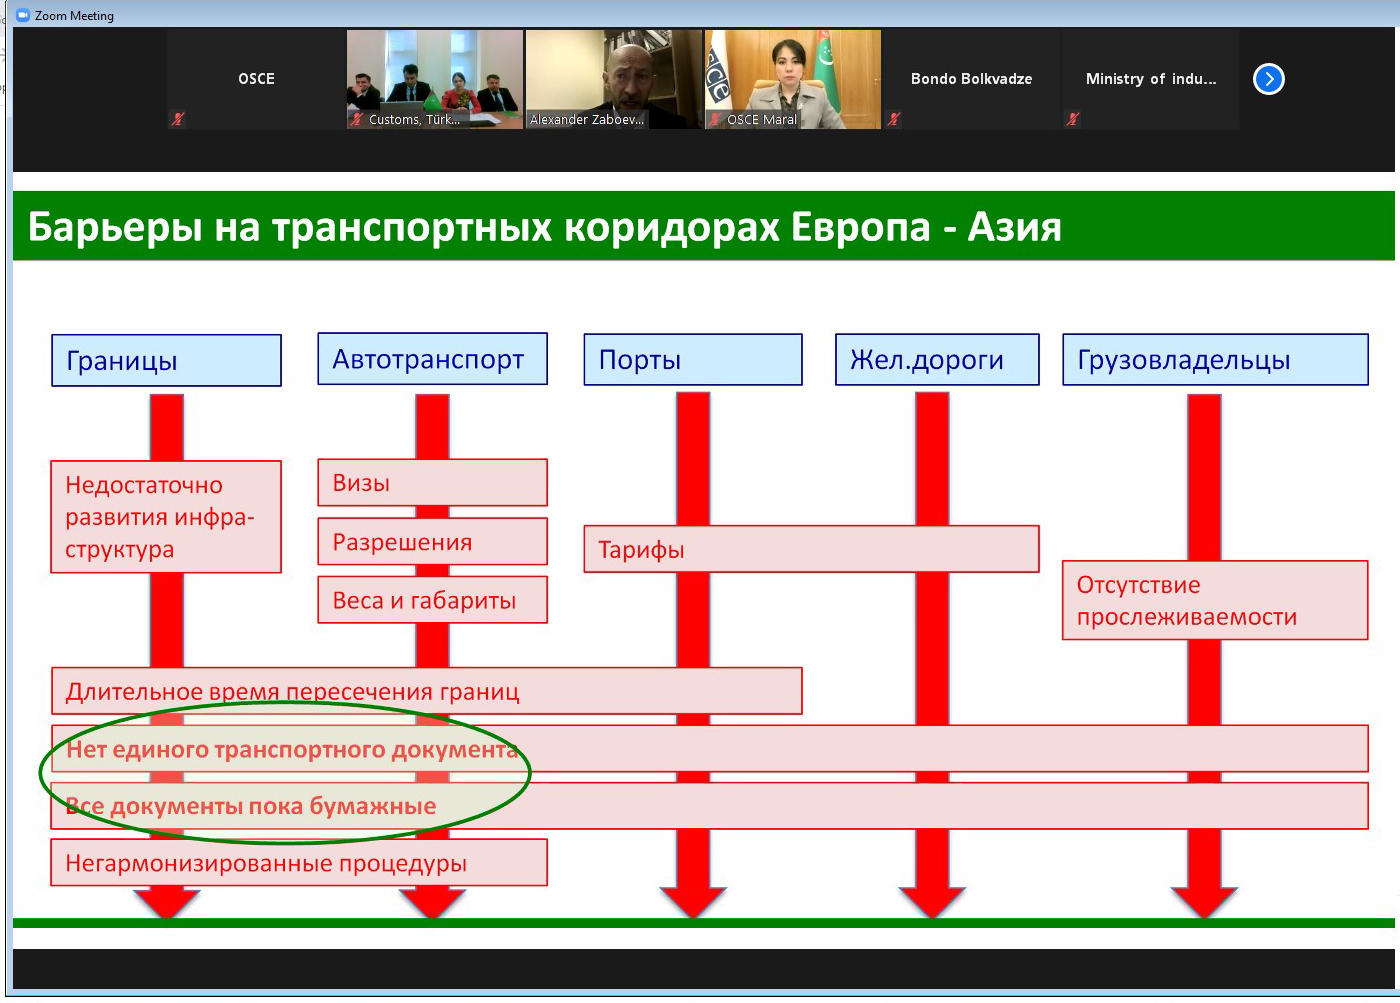Click the Ministry of indu... participant tile
This screenshot has width=1400, height=1003.
coord(1151,79)
